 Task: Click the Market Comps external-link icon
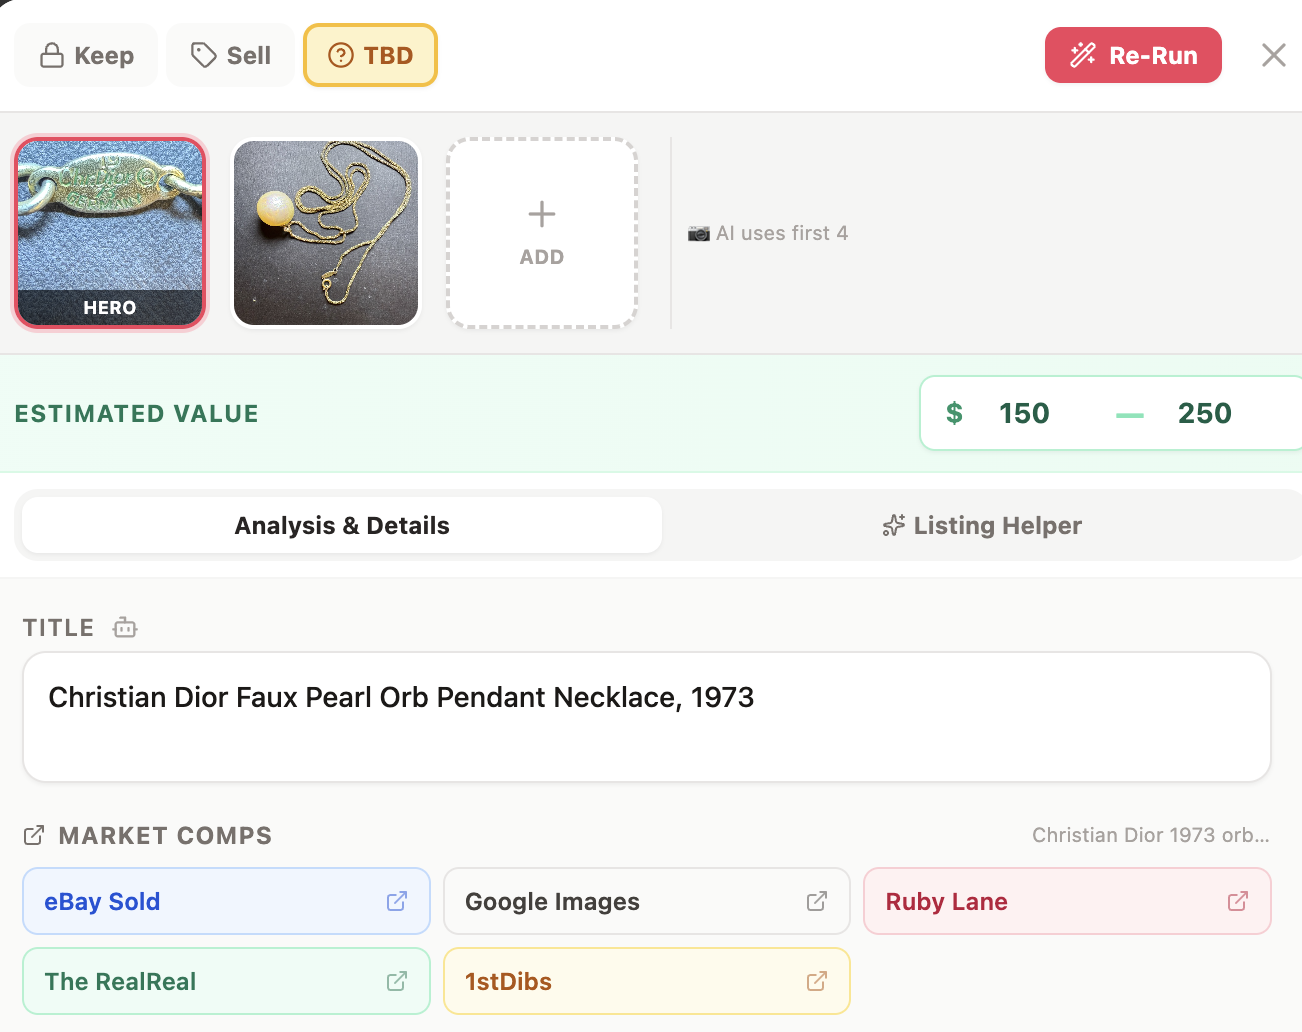click(34, 835)
